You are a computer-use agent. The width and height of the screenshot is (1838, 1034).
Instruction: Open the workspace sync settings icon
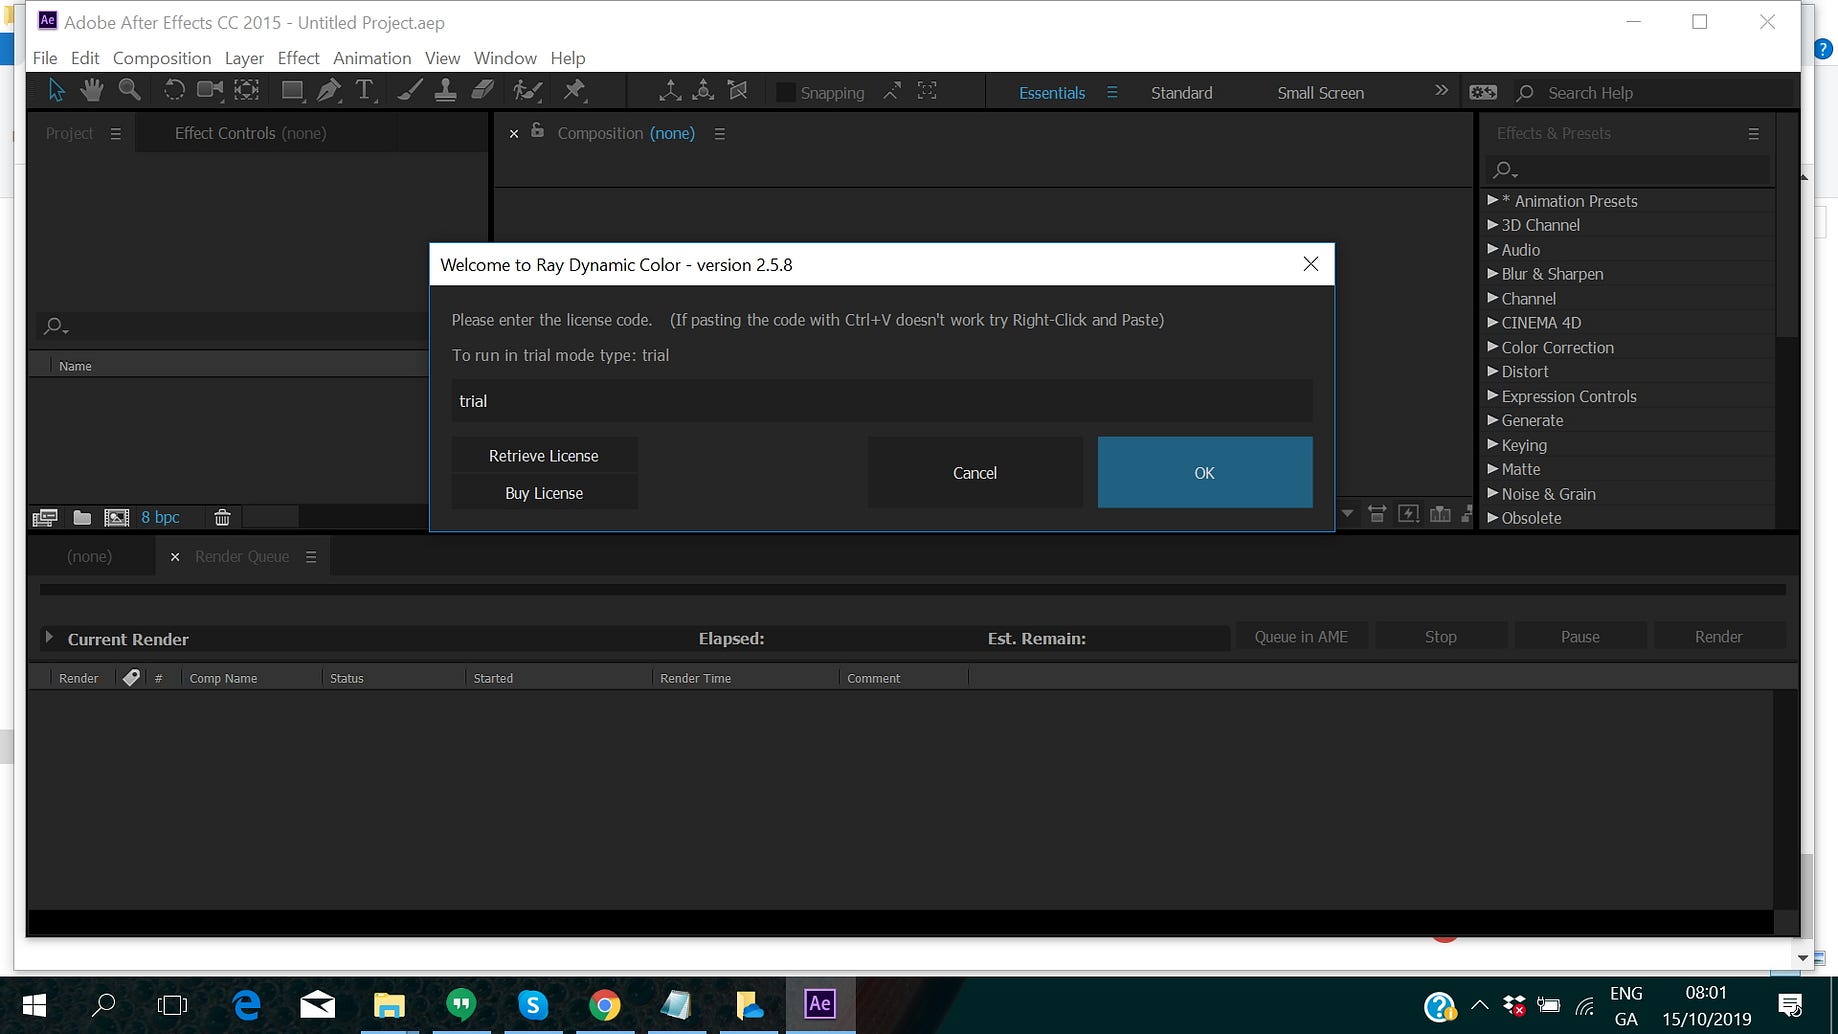point(1483,92)
